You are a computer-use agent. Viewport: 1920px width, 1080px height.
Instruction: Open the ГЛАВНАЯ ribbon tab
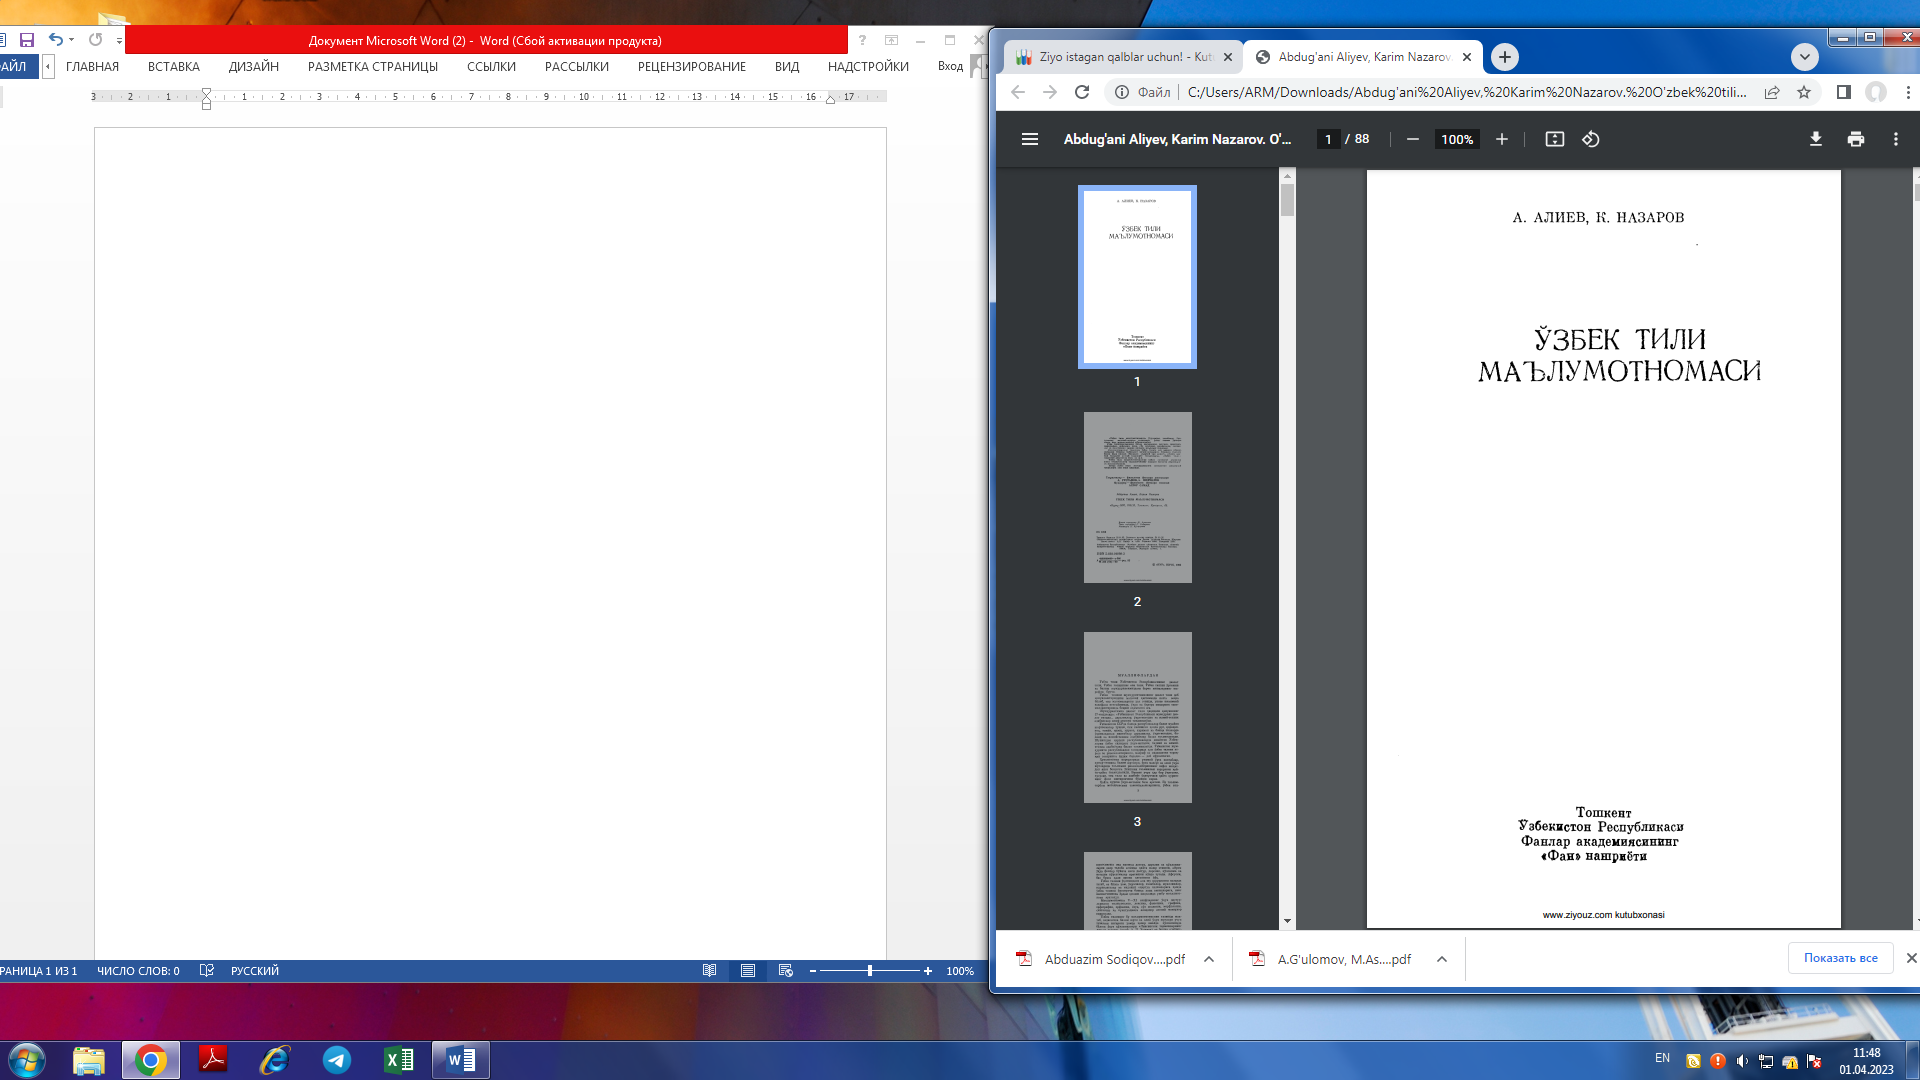pos(92,67)
